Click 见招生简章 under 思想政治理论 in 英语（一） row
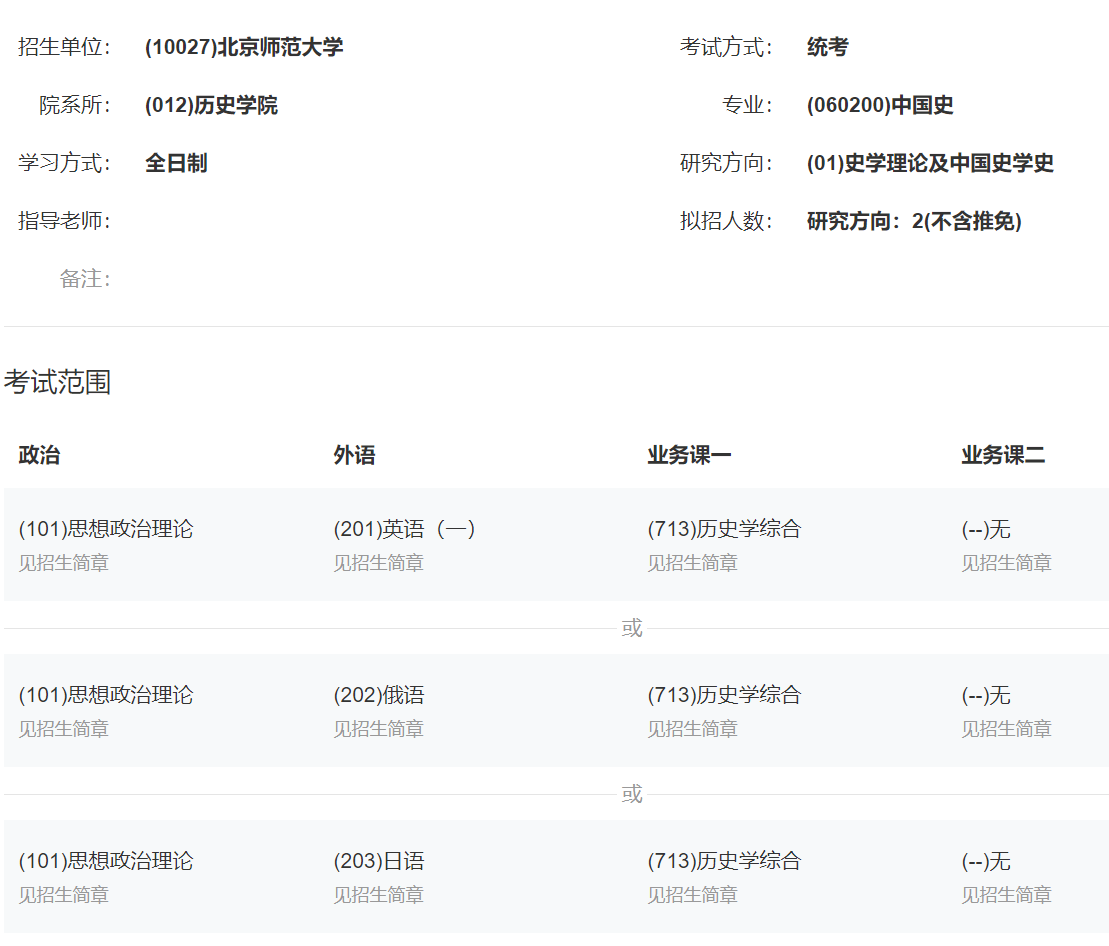 (x=64, y=563)
